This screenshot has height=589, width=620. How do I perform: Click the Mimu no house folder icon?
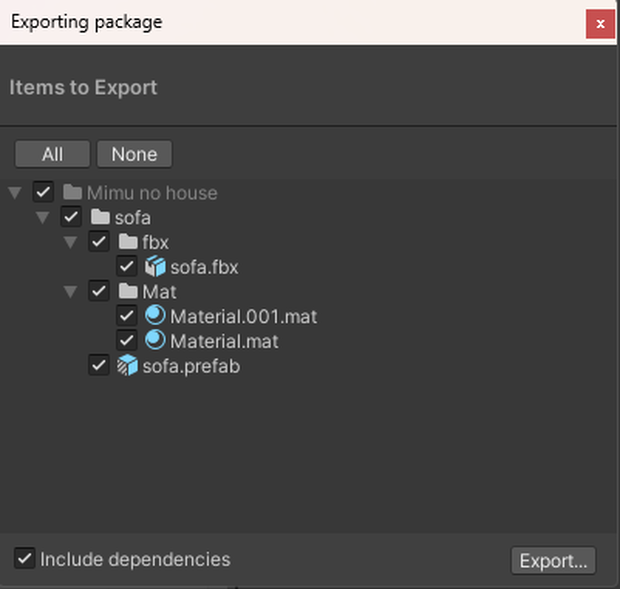pos(72,192)
